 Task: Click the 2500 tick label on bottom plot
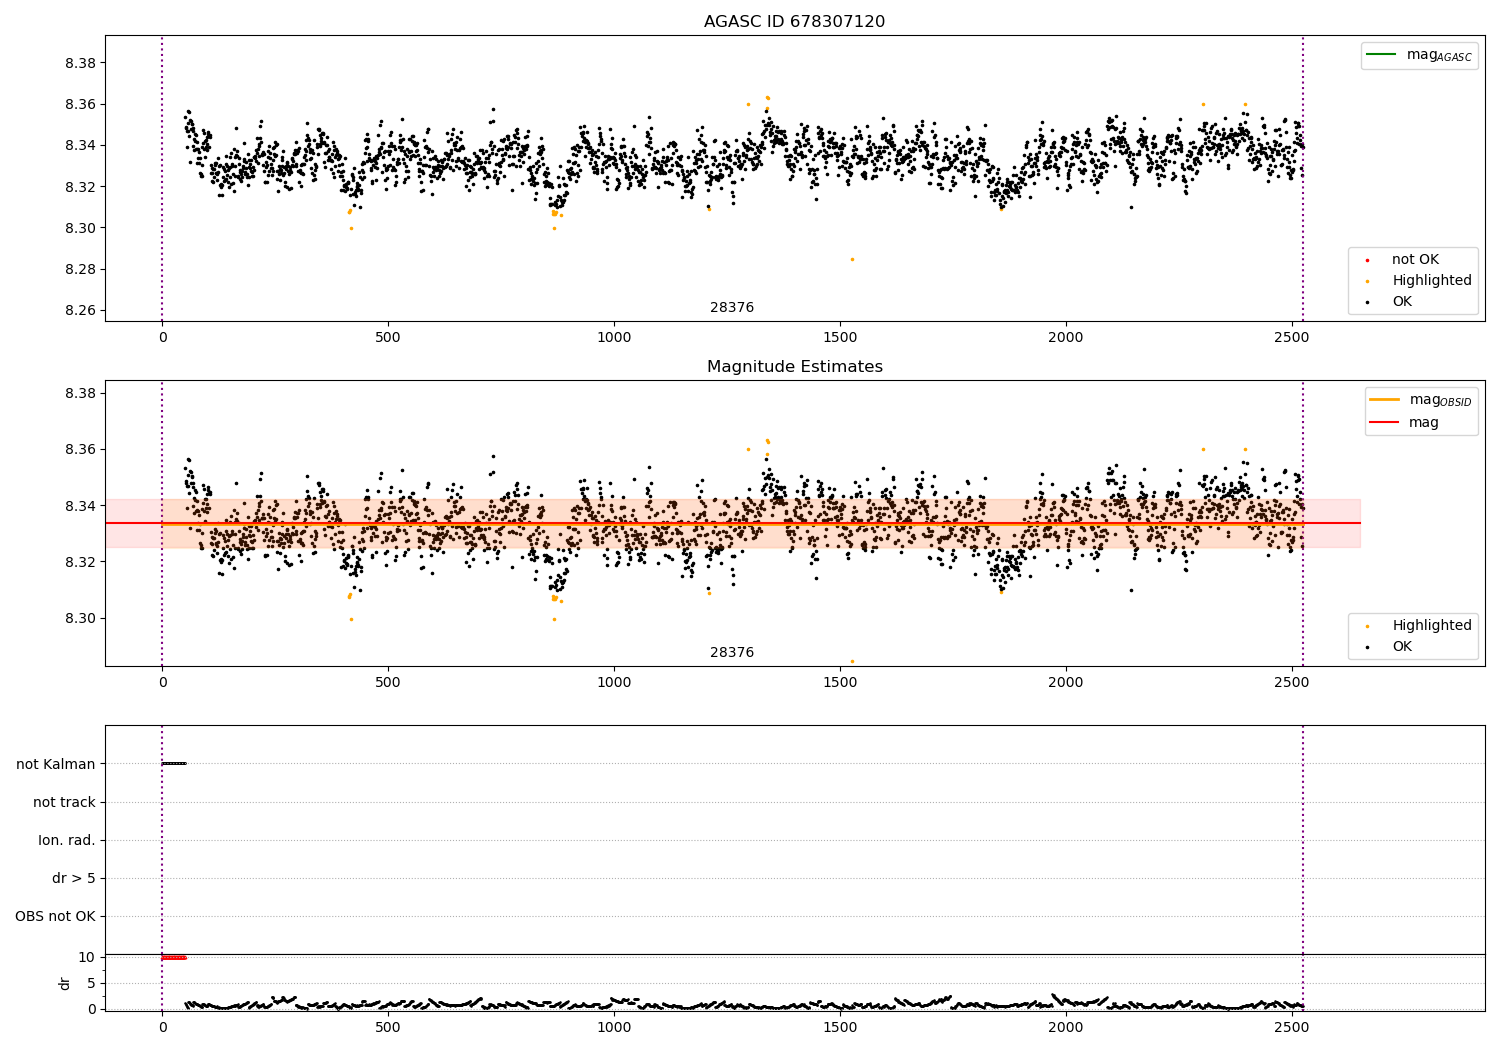pos(1292,1027)
